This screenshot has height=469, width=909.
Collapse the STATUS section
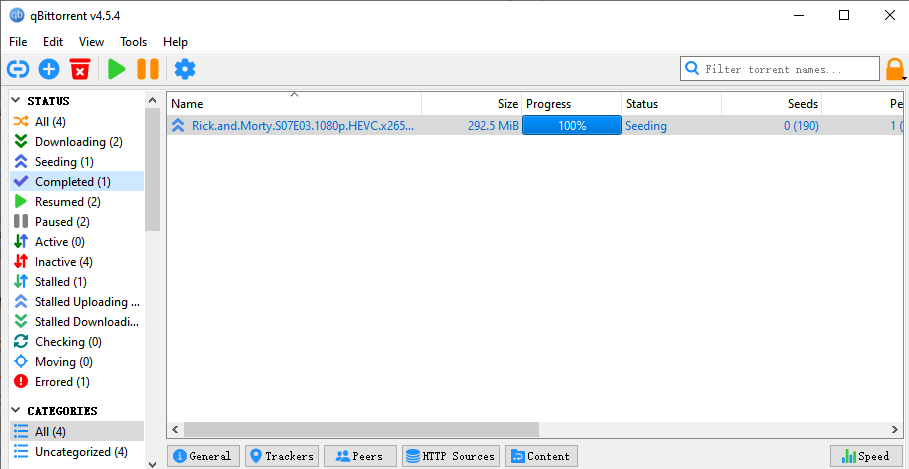[18, 101]
